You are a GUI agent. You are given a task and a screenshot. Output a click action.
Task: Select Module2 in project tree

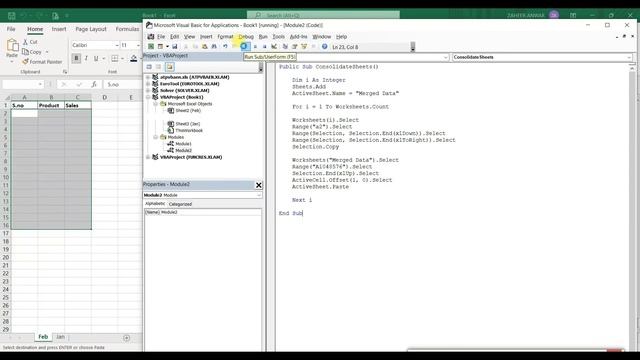point(183,150)
